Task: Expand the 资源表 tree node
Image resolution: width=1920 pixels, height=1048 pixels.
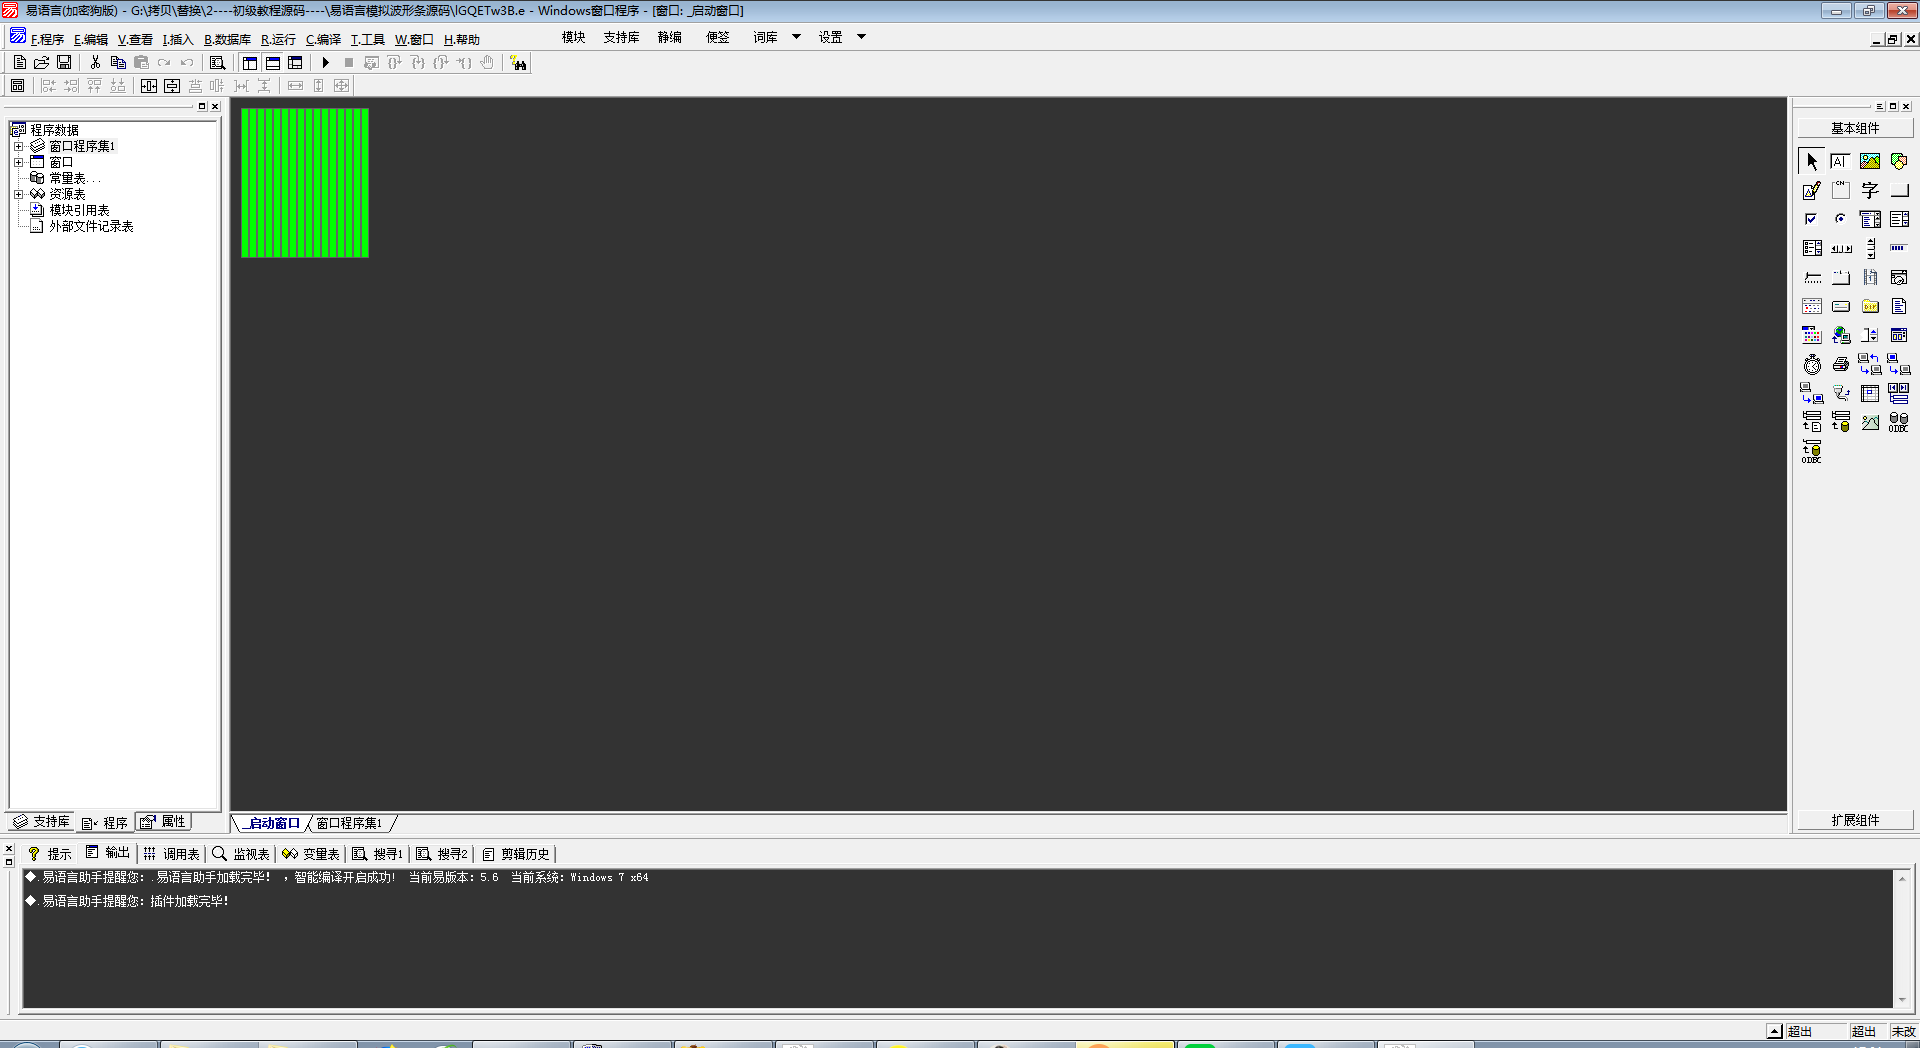Action: pyautogui.click(x=18, y=194)
